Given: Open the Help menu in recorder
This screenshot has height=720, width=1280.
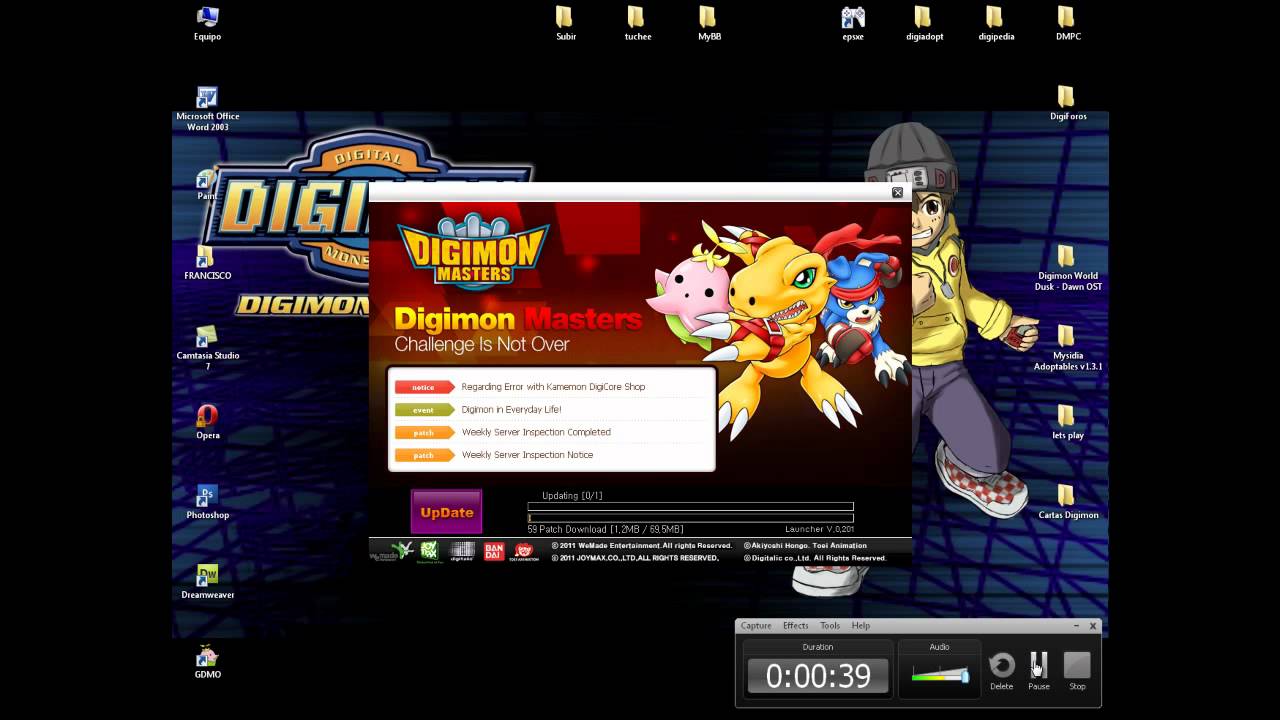Looking at the screenshot, I should pyautogui.click(x=861, y=626).
